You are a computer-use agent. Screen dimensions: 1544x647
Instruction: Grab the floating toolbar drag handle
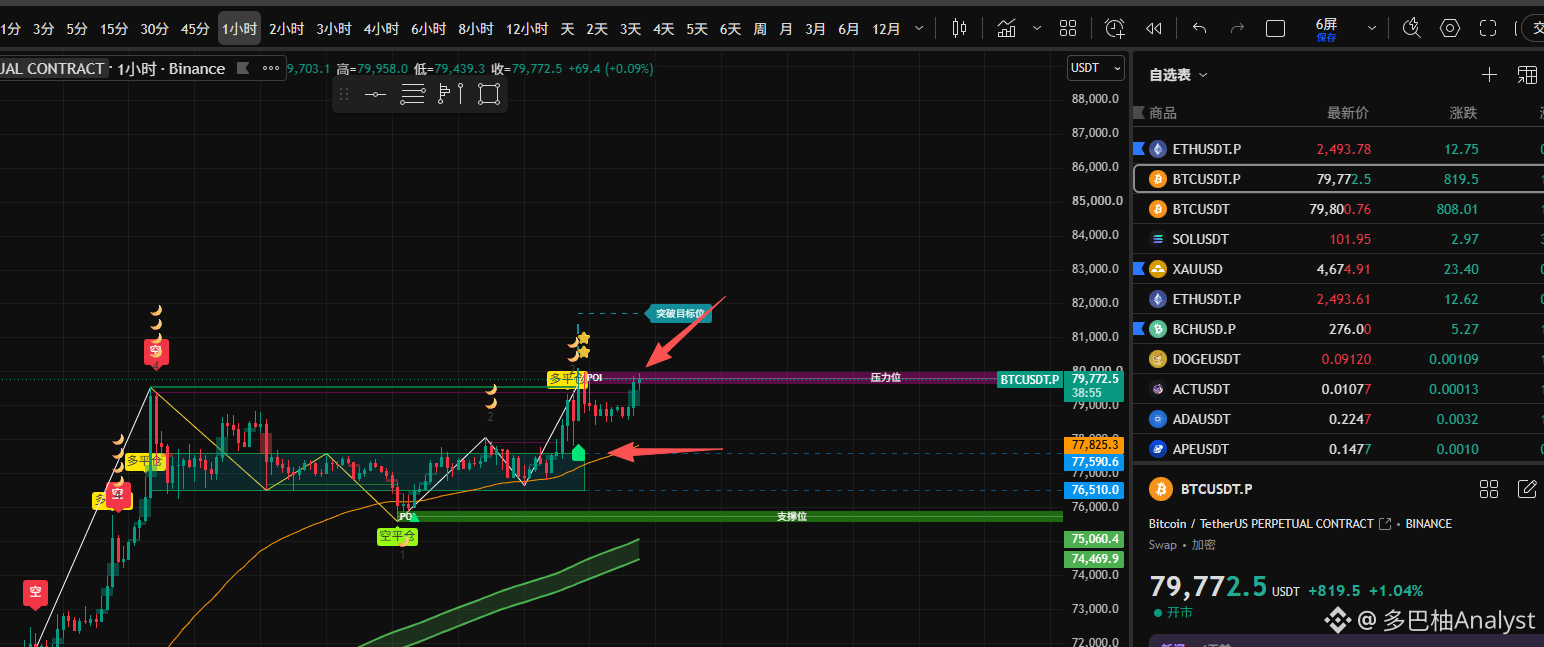tap(344, 95)
